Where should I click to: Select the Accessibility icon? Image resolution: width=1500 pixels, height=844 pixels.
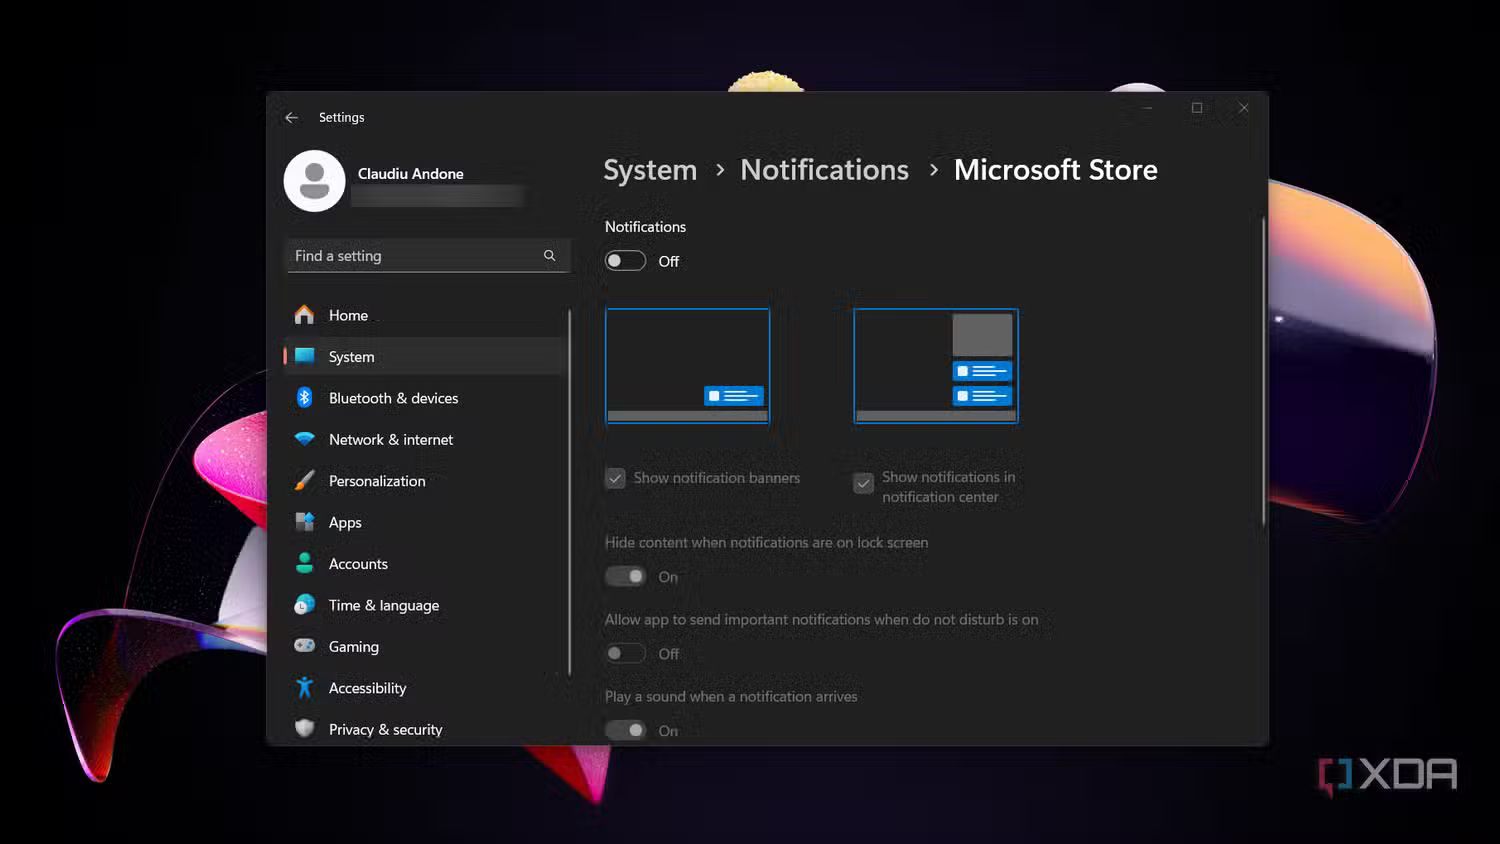[x=305, y=688]
